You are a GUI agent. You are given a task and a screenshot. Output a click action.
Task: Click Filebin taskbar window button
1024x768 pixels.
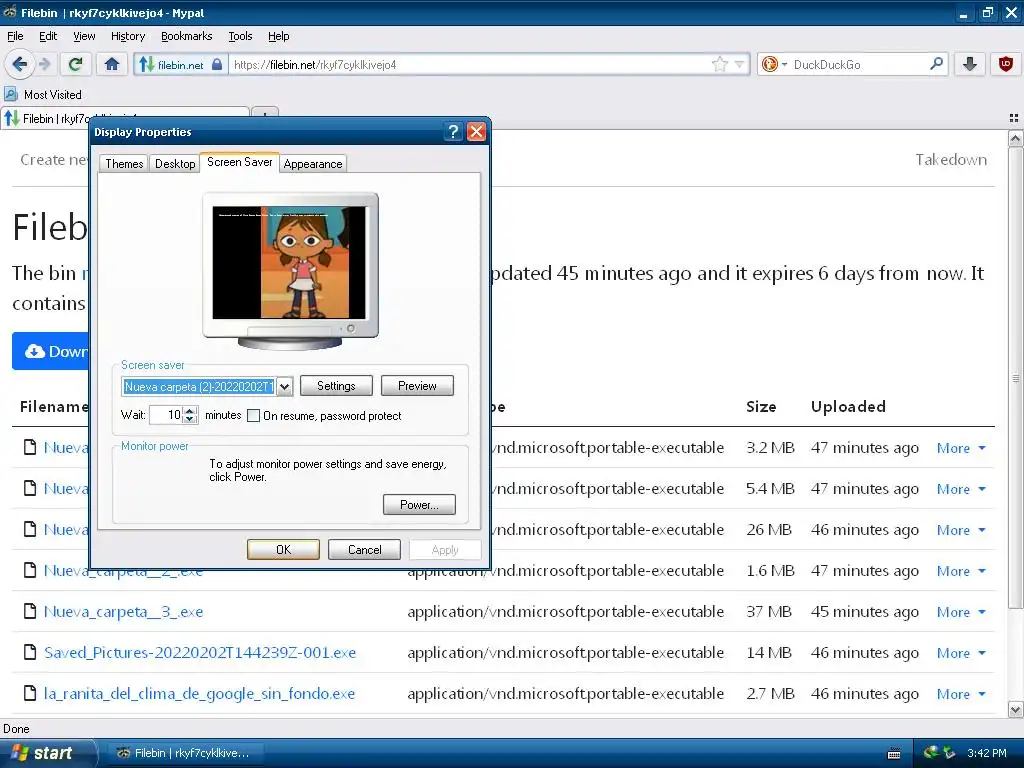coord(184,753)
